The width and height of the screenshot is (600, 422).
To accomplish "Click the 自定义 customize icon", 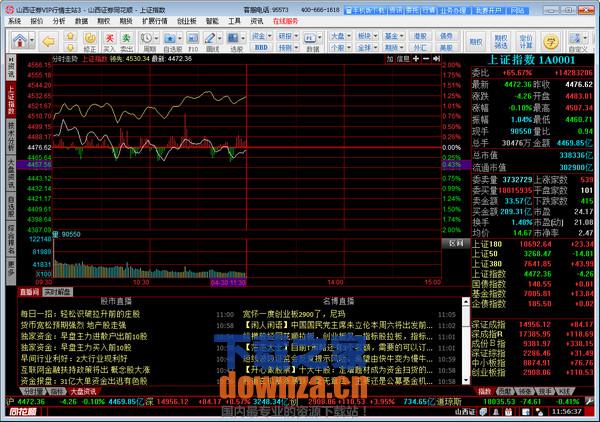I will (x=575, y=38).
